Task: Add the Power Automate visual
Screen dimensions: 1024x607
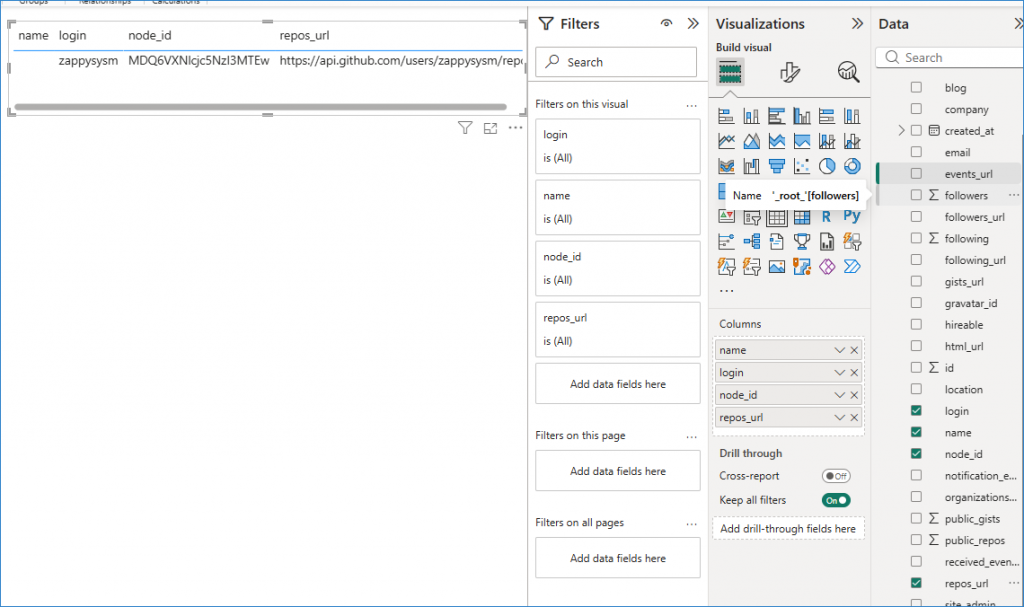Action: (852, 267)
